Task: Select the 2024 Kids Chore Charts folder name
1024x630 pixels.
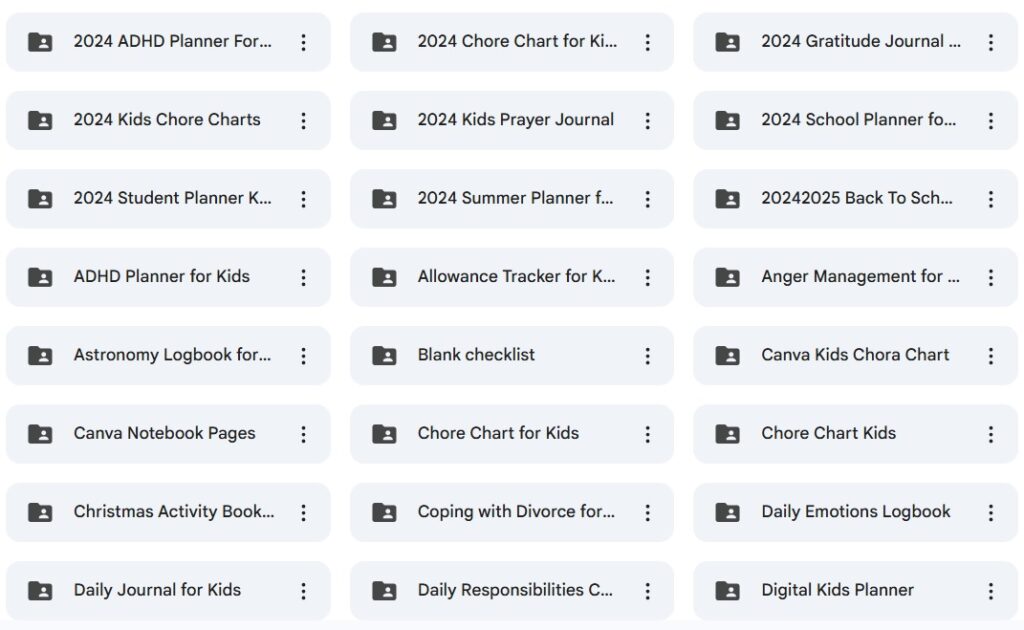Action: pos(167,119)
